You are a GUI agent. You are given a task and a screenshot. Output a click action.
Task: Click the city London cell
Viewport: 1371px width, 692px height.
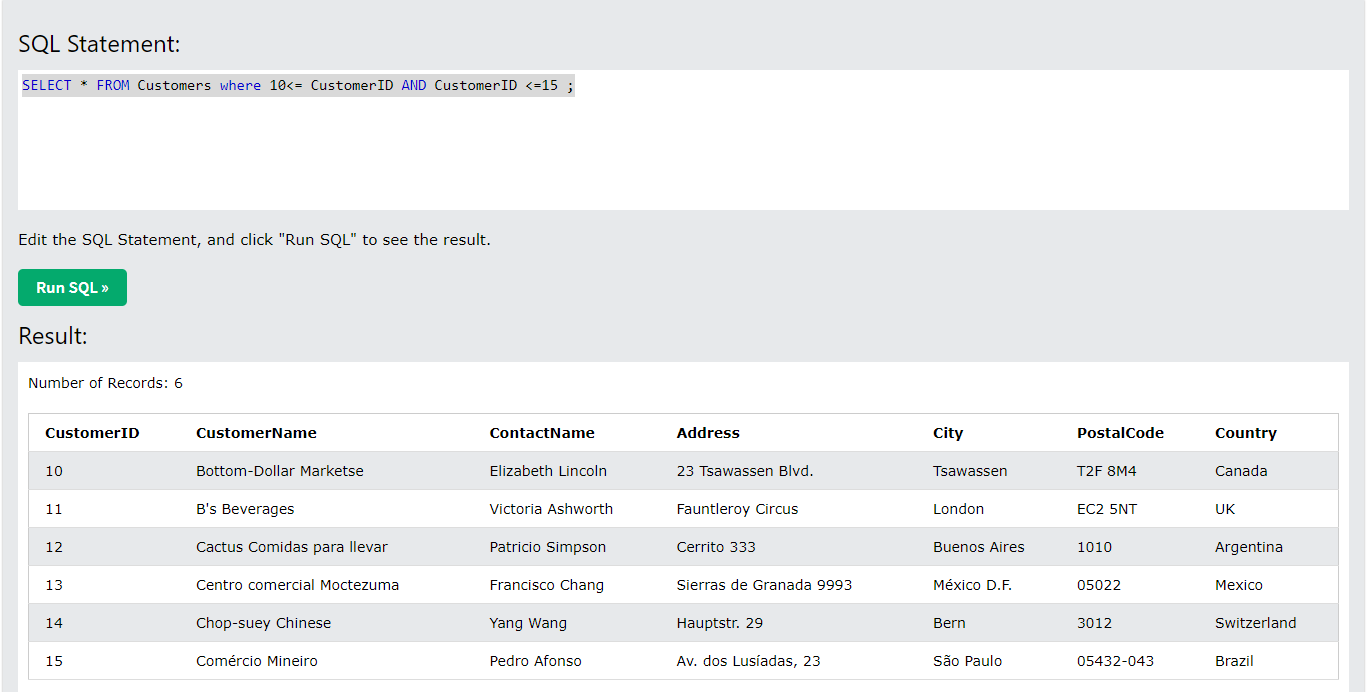(958, 509)
